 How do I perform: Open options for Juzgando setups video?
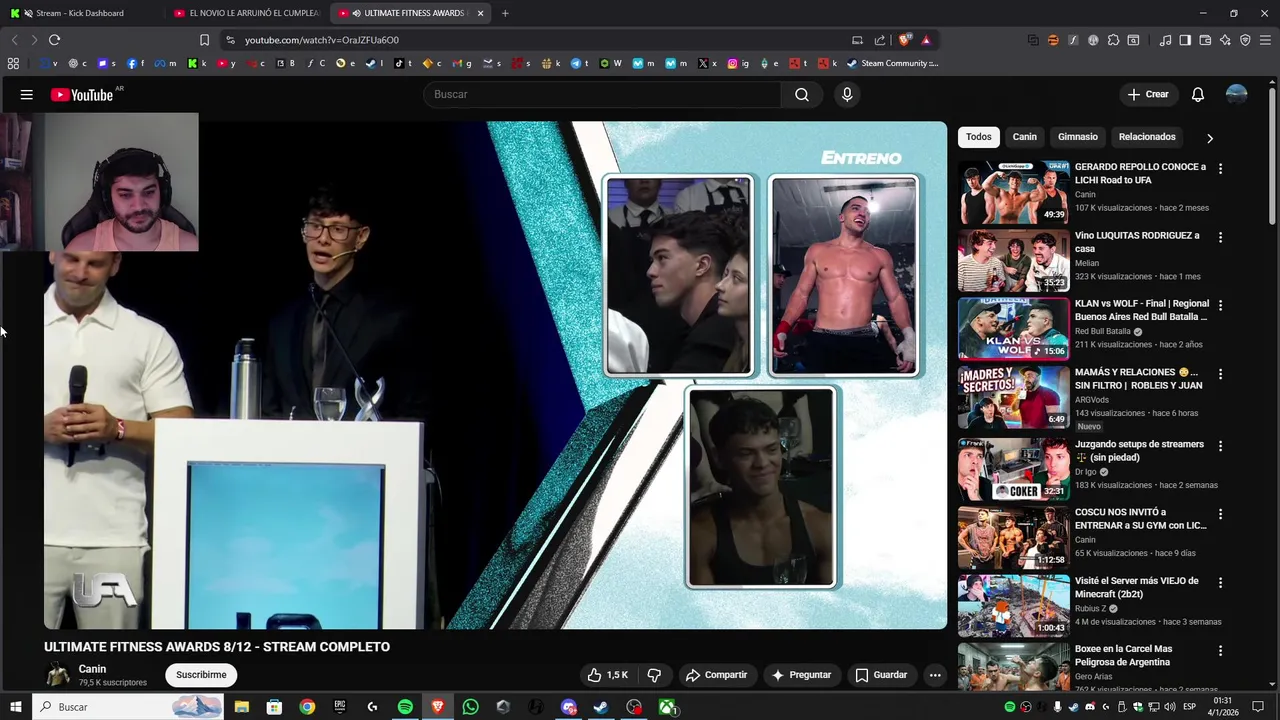[1220, 445]
